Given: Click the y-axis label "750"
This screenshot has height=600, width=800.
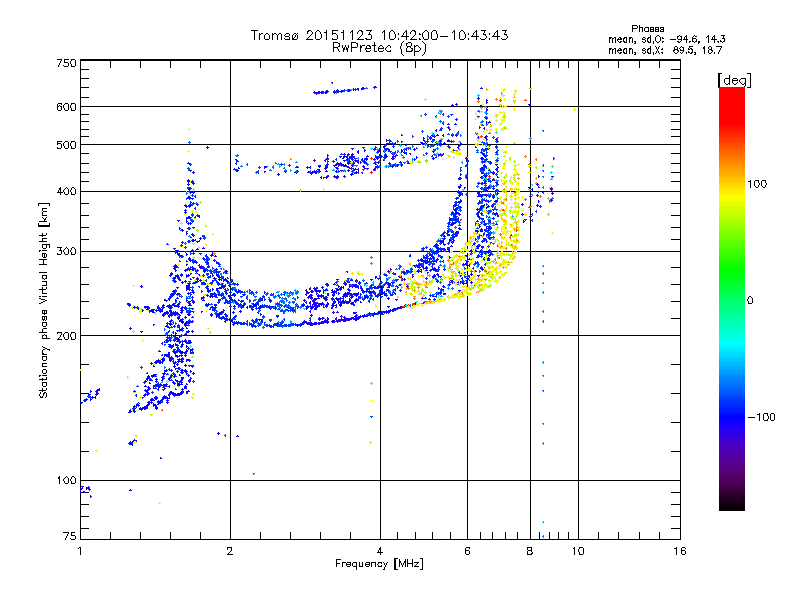Looking at the screenshot, I should [x=66, y=63].
